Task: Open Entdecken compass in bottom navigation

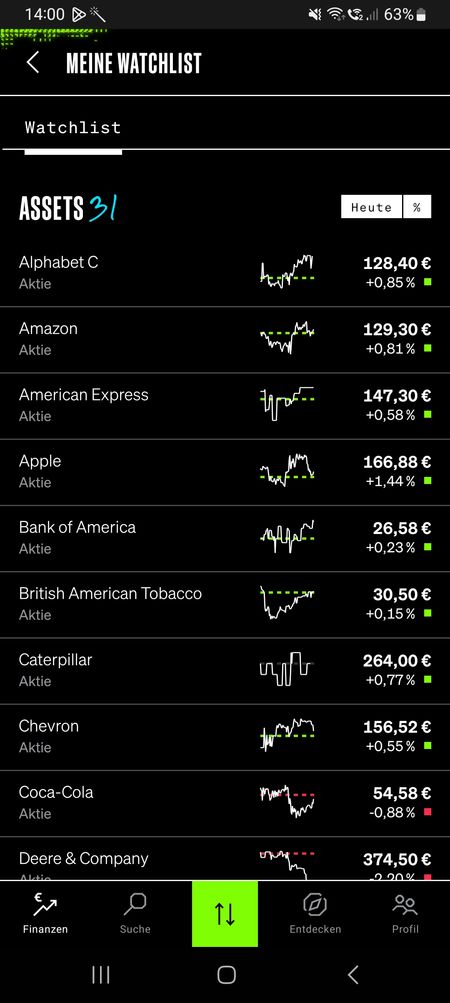Action: click(315, 913)
